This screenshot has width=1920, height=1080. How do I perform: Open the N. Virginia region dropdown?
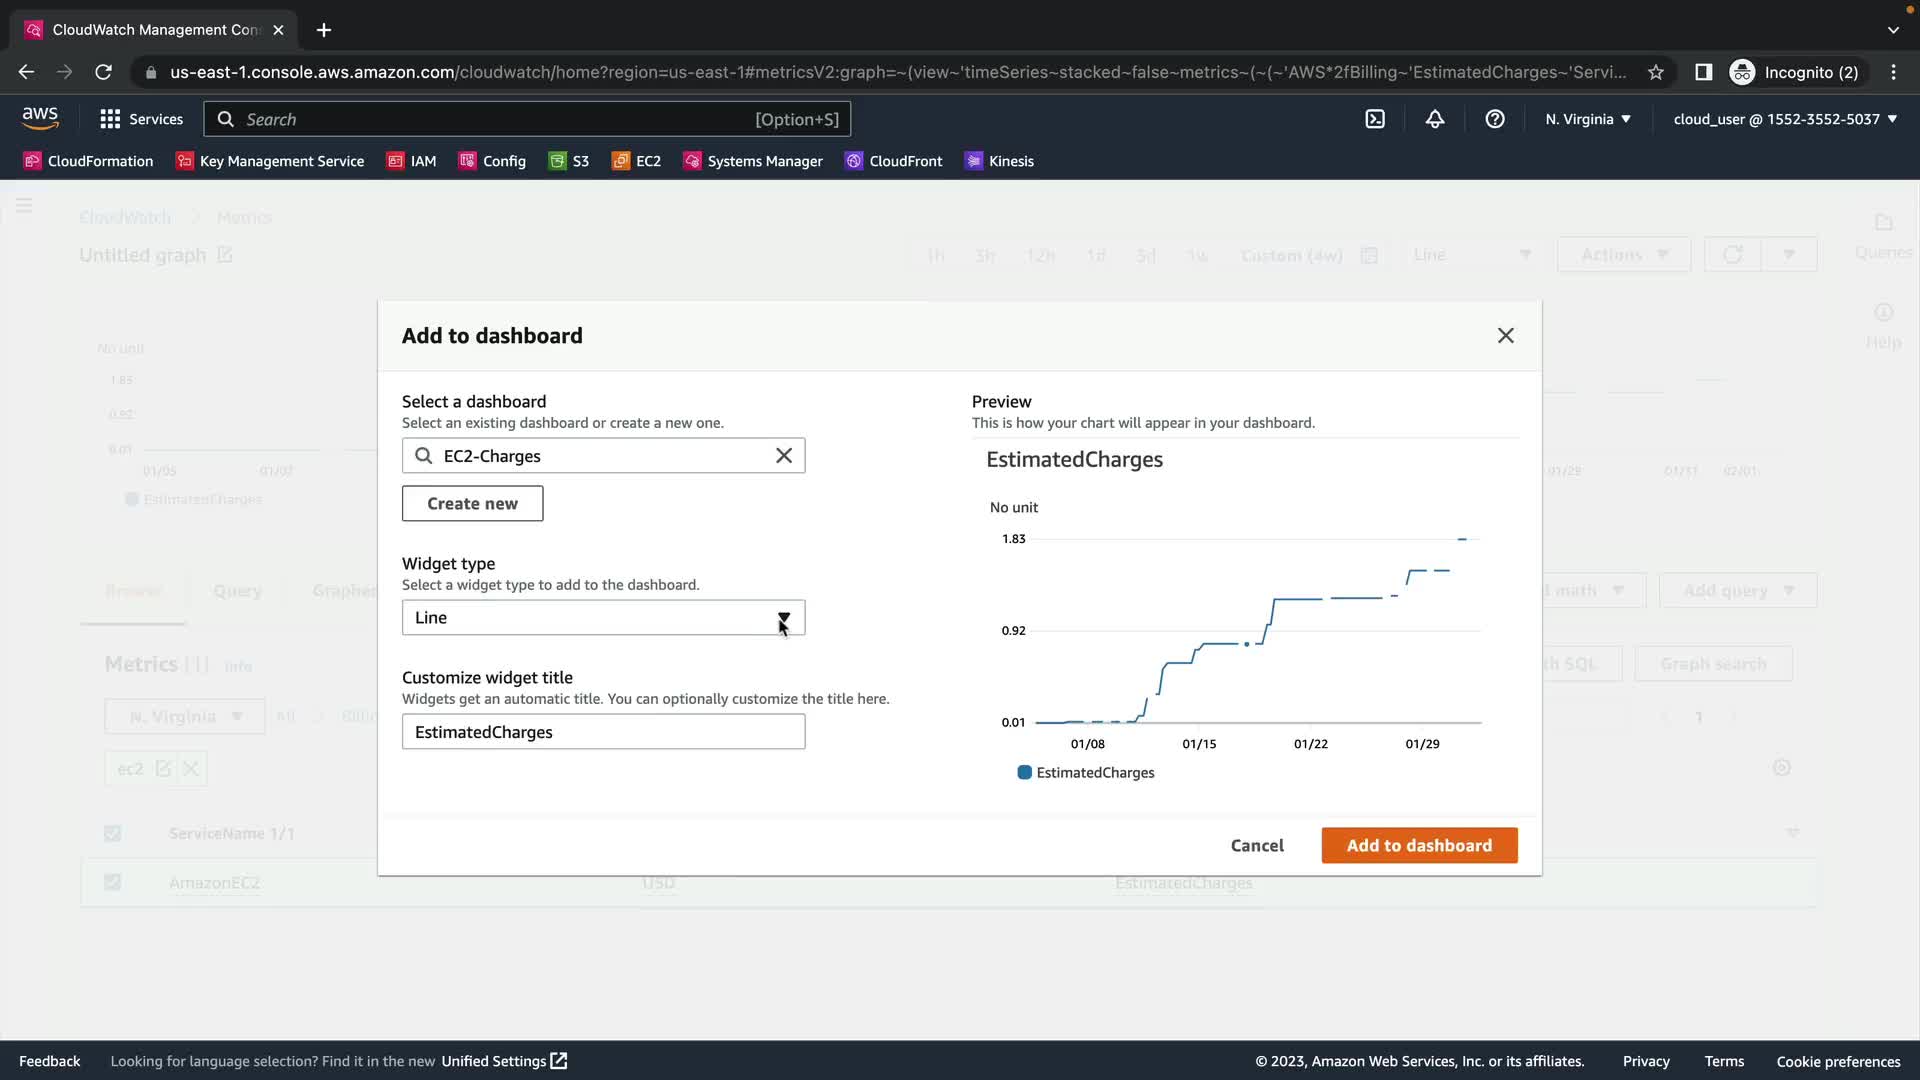[x=1587, y=119]
